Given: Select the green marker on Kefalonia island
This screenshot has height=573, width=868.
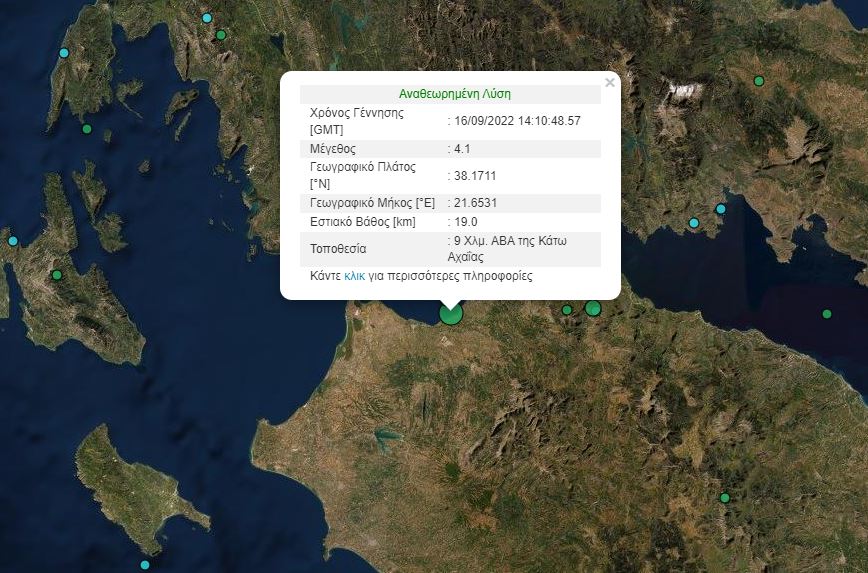Looking at the screenshot, I should click(56, 275).
